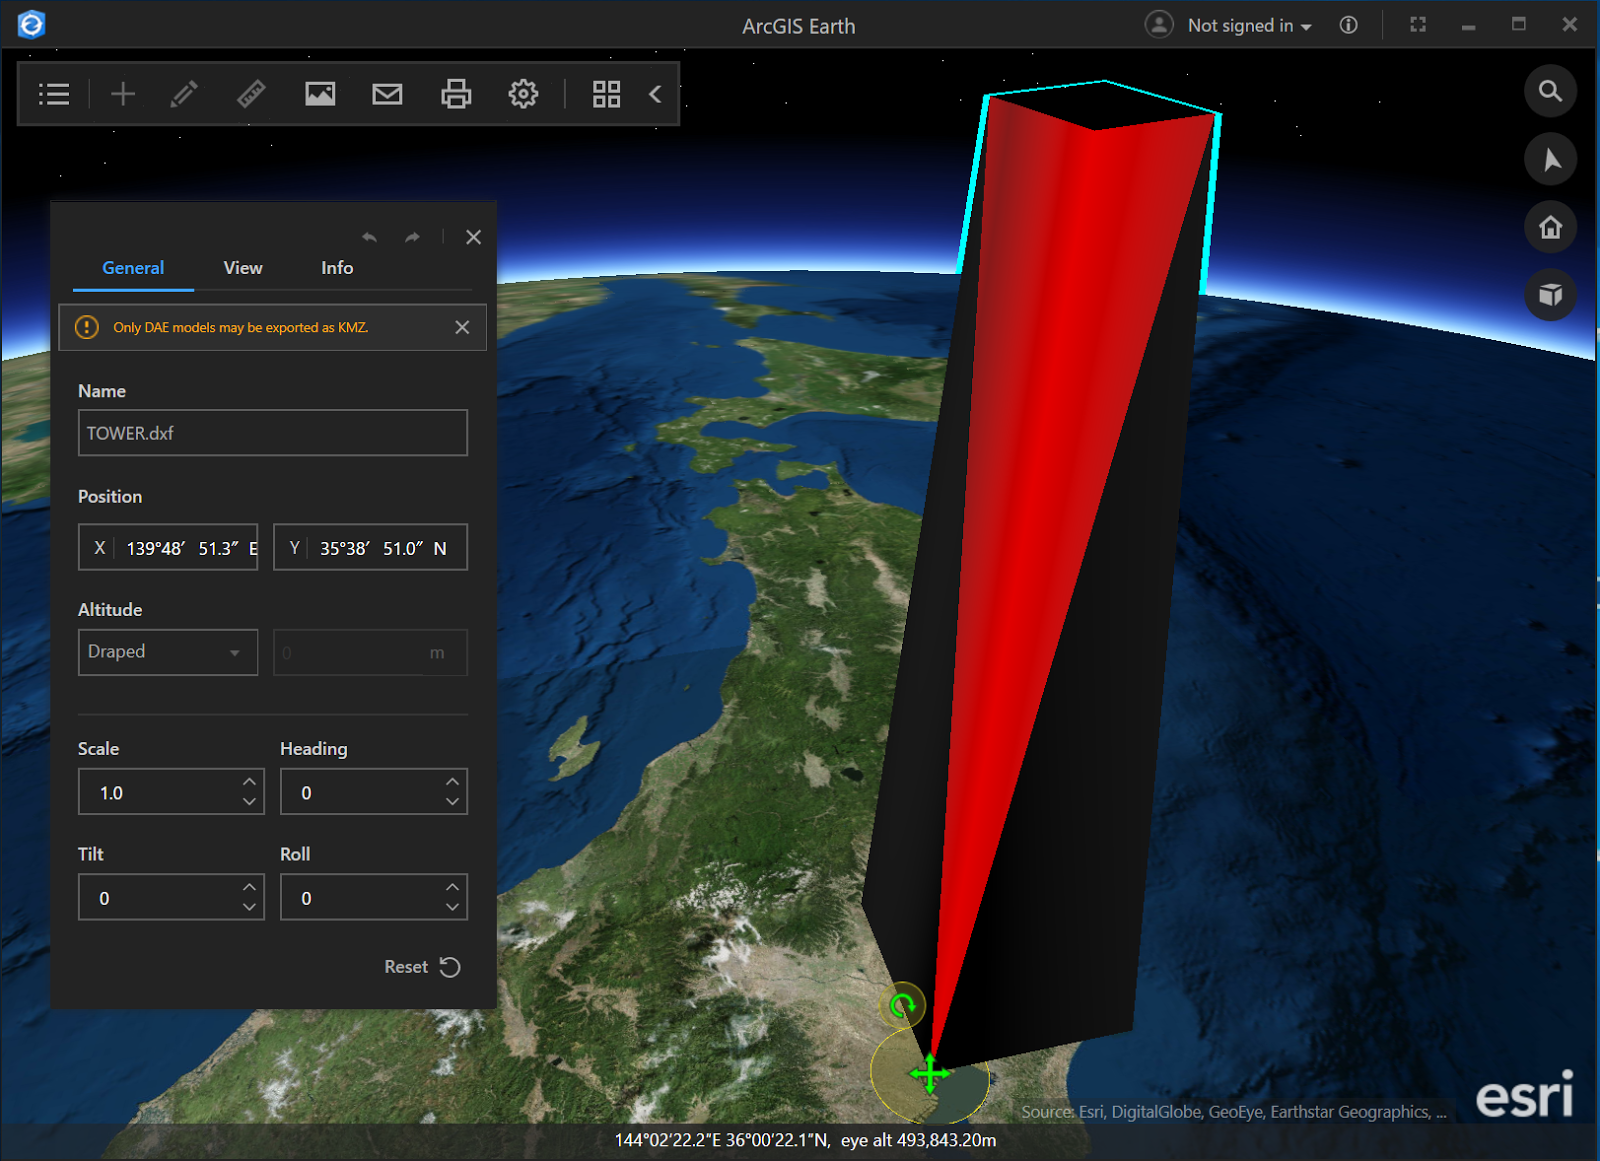Viewport: 1600px width, 1161px height.
Task: Select the Measure ruler tool
Action: tap(251, 94)
